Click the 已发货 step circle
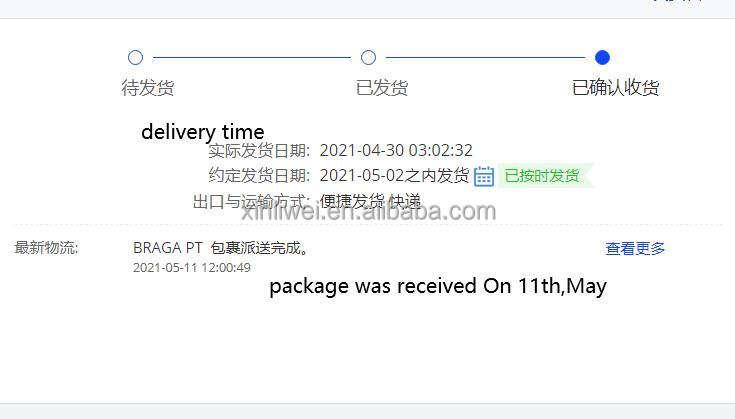 368,58
